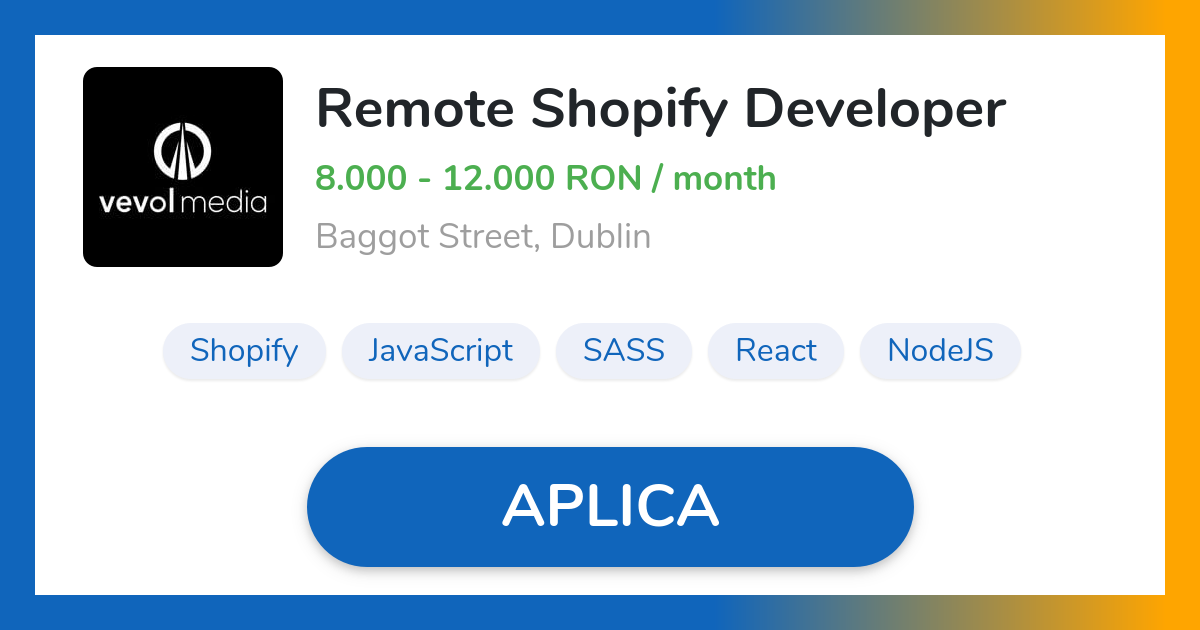
Task: Select the JavaScript skill tag
Action: [x=441, y=351]
